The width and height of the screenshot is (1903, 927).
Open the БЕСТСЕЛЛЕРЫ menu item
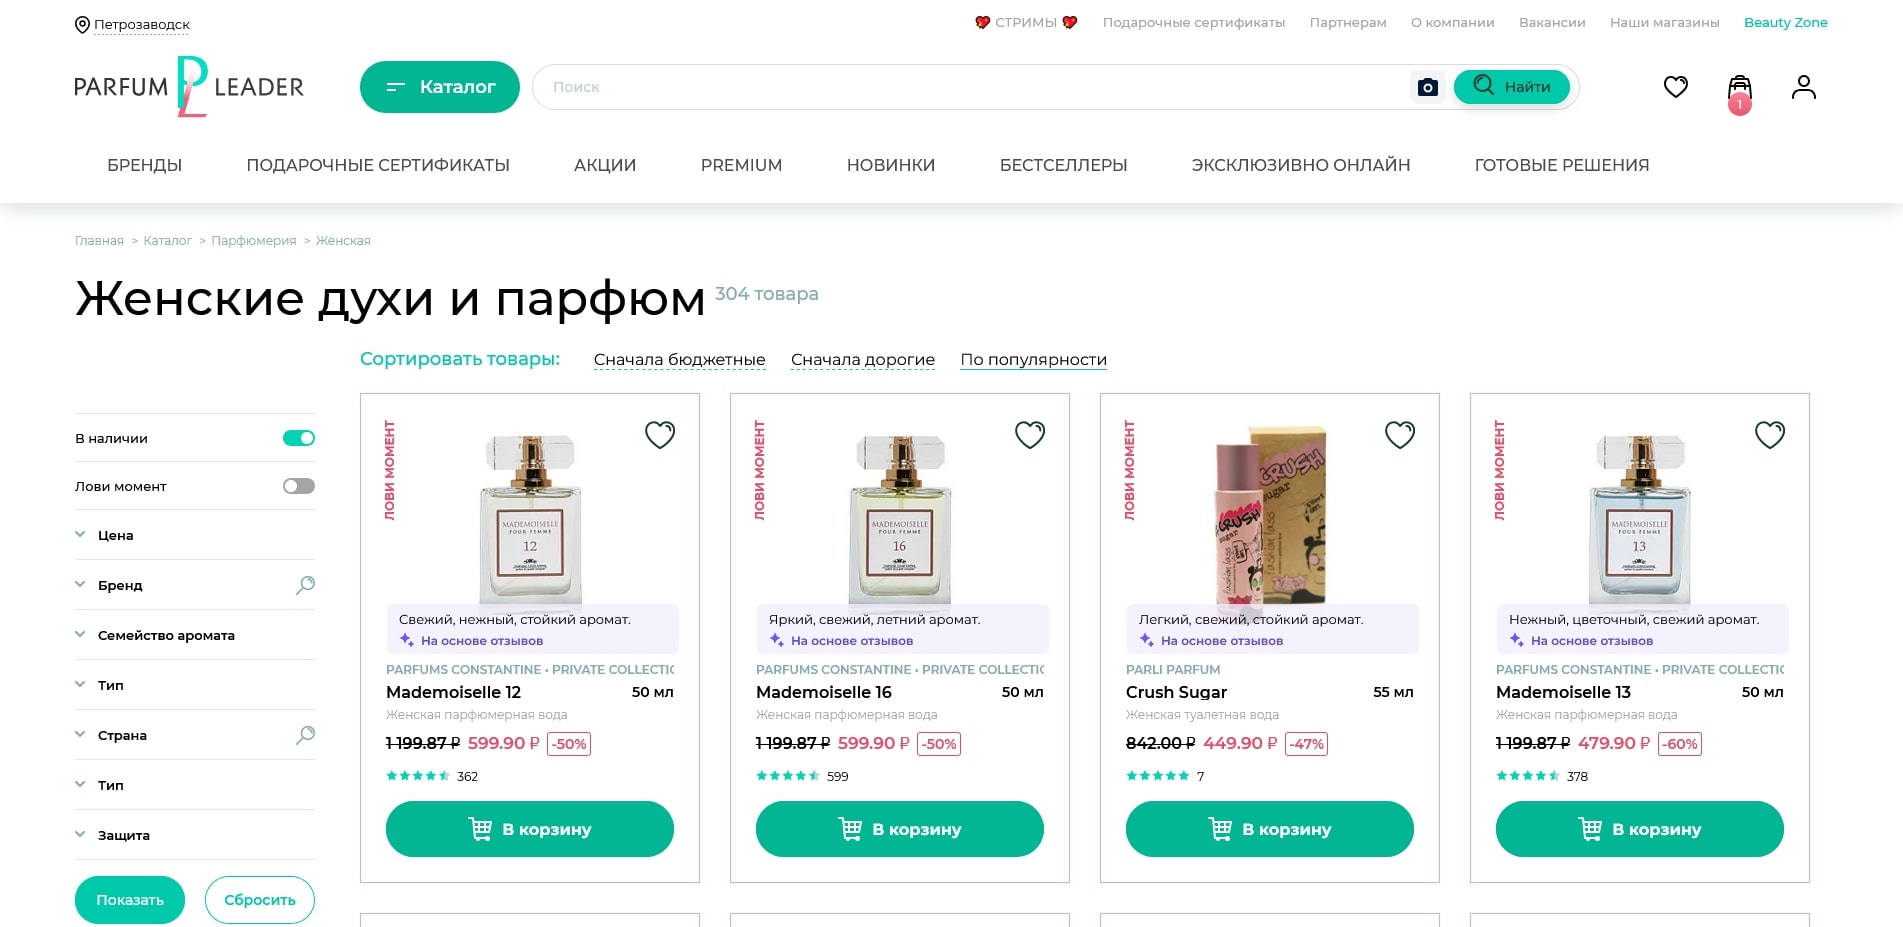click(1063, 165)
